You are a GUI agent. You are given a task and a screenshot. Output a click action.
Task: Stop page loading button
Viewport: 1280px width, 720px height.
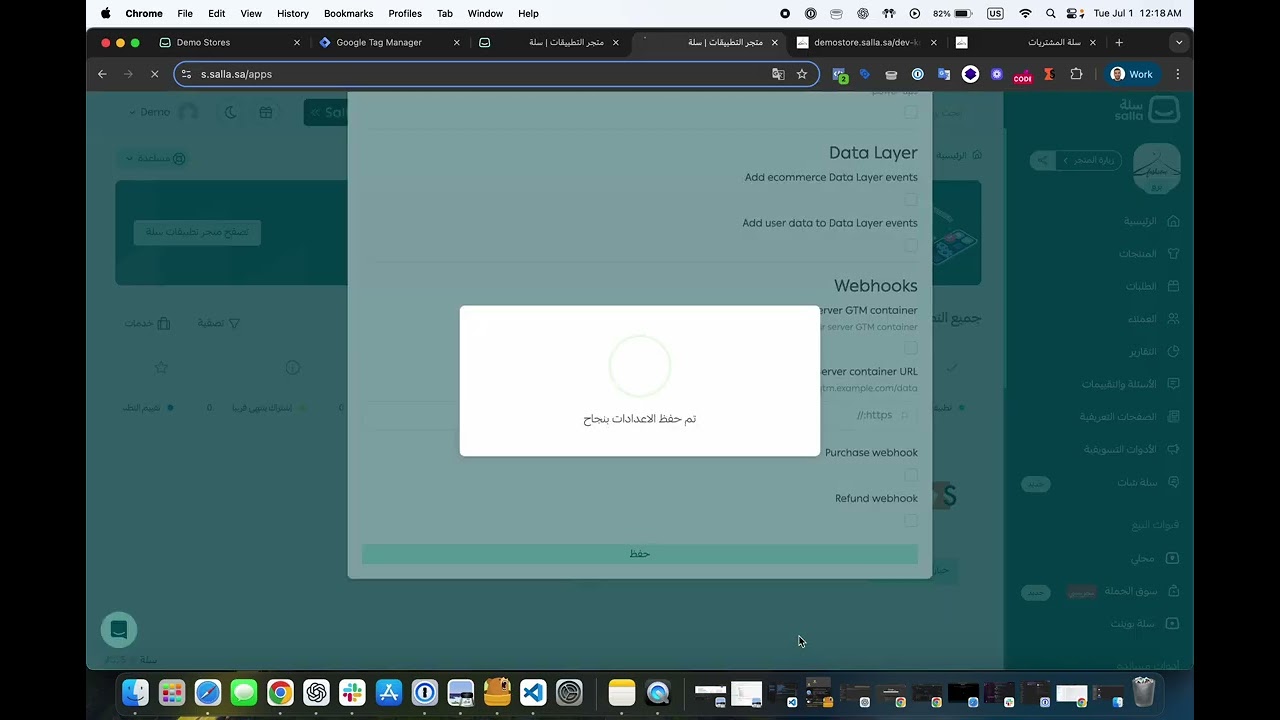pyautogui.click(x=154, y=74)
